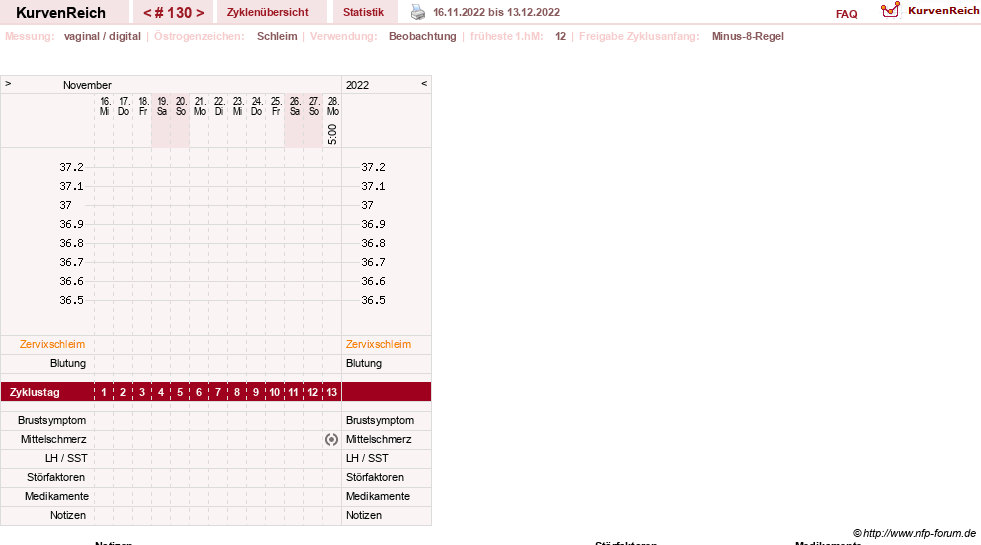This screenshot has width=981, height=545.
Task: Click the früheste 1.hM value '12'
Action: (561, 36)
